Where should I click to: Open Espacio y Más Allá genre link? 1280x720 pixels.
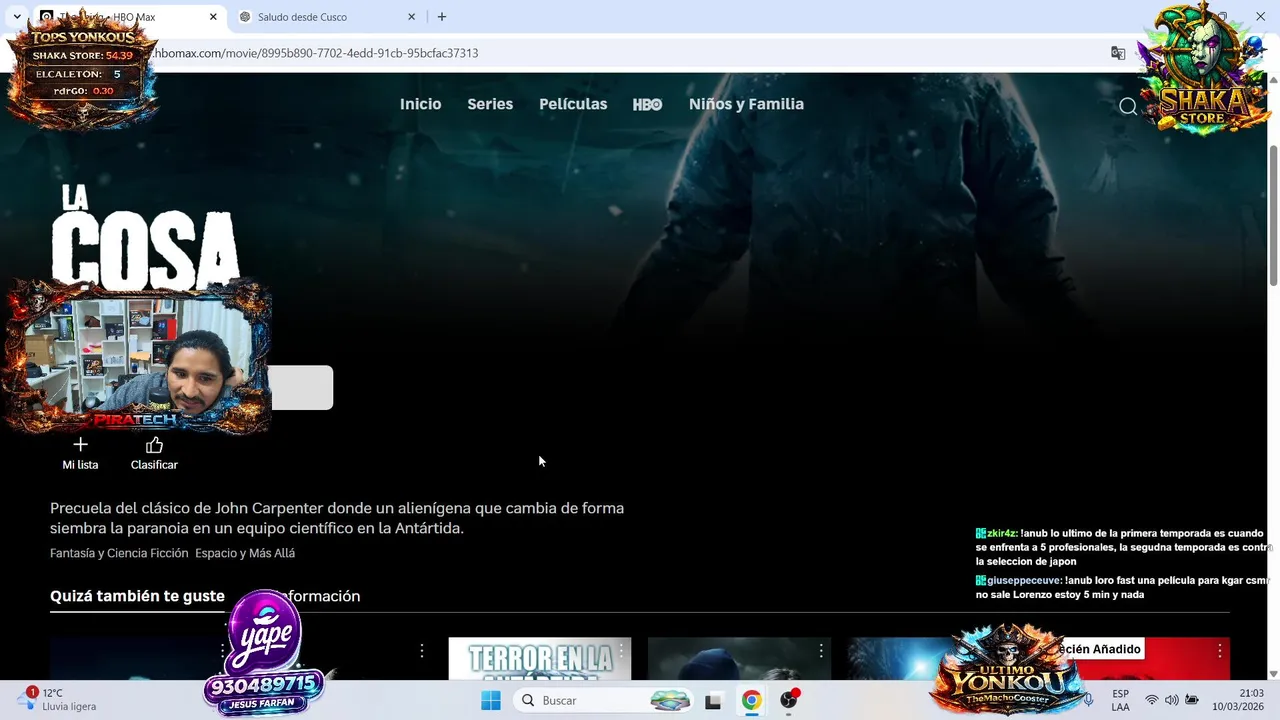click(245, 553)
